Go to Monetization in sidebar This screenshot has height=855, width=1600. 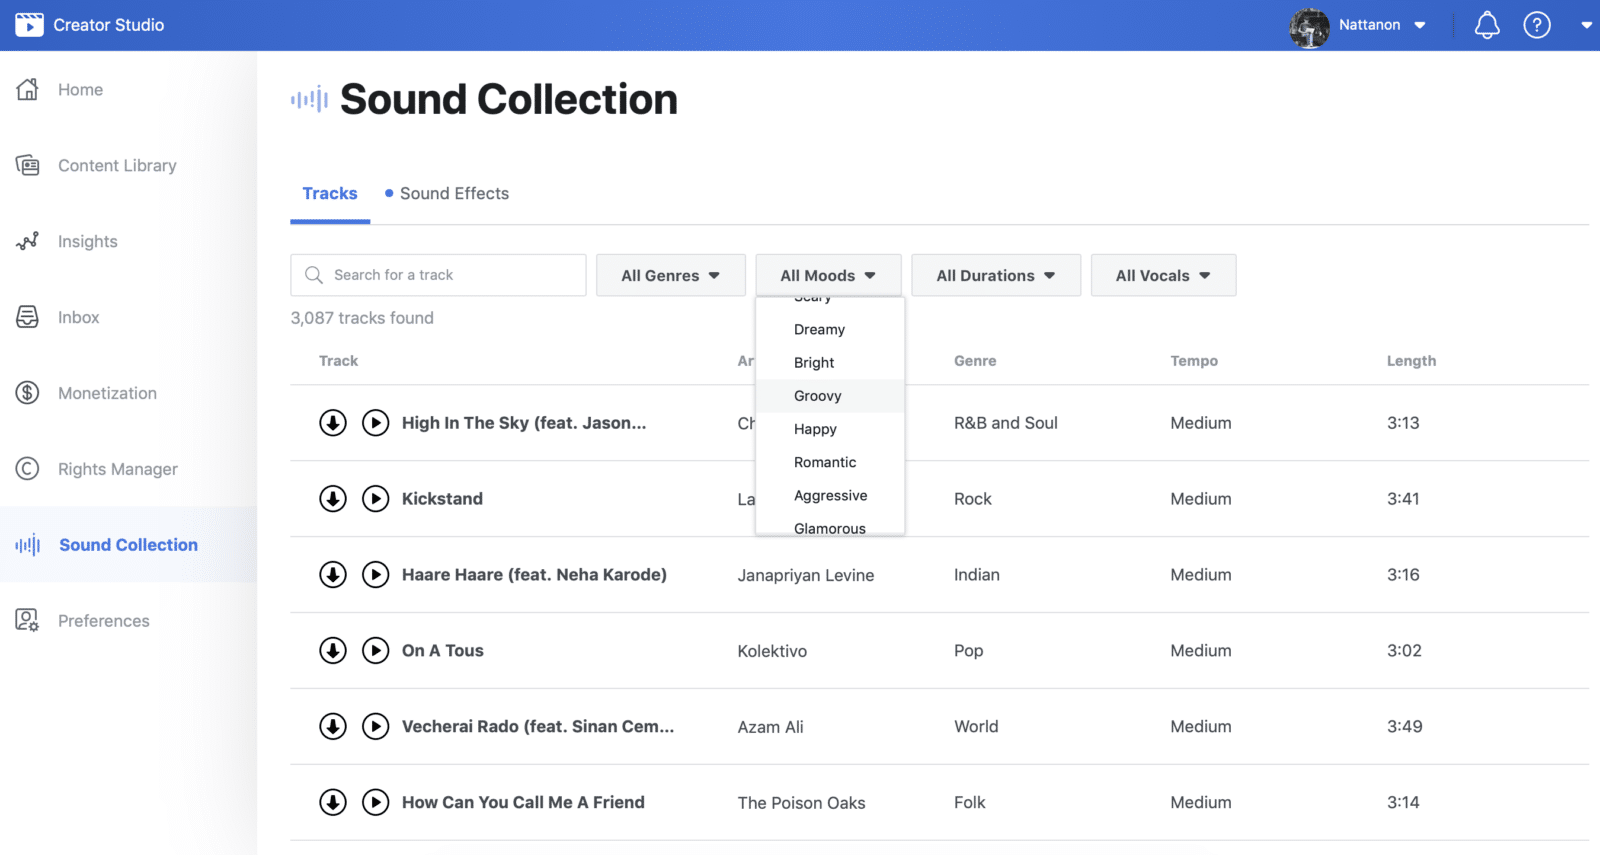(x=107, y=394)
